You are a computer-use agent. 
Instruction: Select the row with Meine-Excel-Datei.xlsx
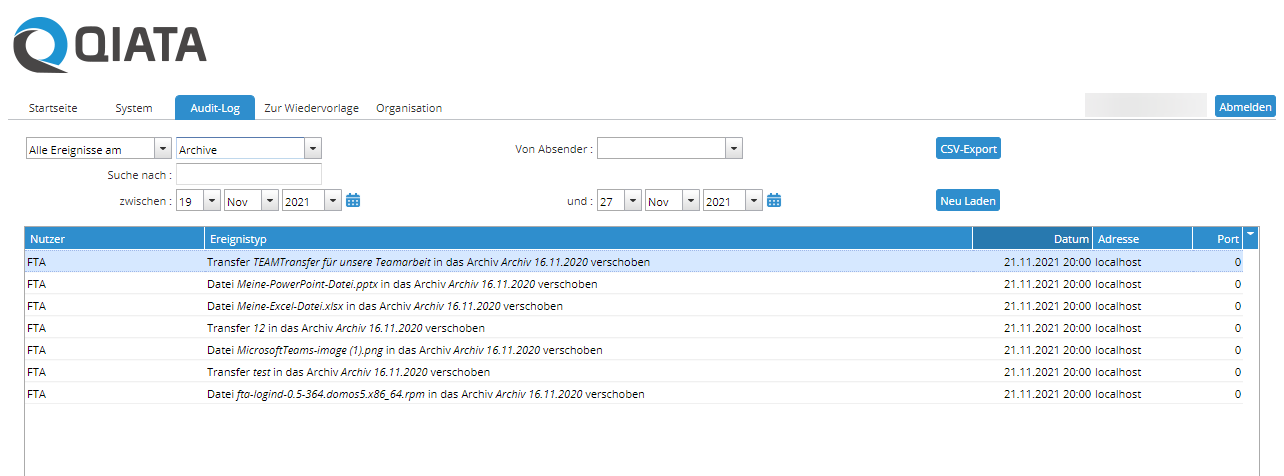634,306
